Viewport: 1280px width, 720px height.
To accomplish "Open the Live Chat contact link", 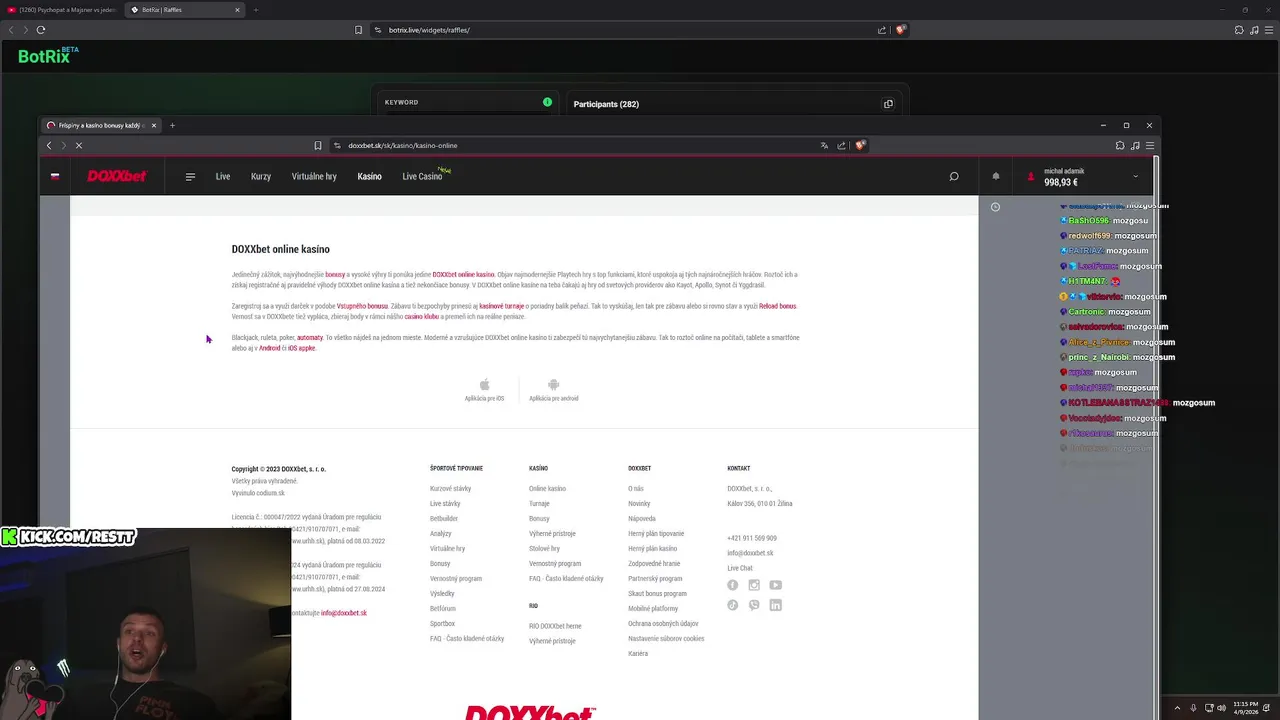I will click(x=740, y=568).
